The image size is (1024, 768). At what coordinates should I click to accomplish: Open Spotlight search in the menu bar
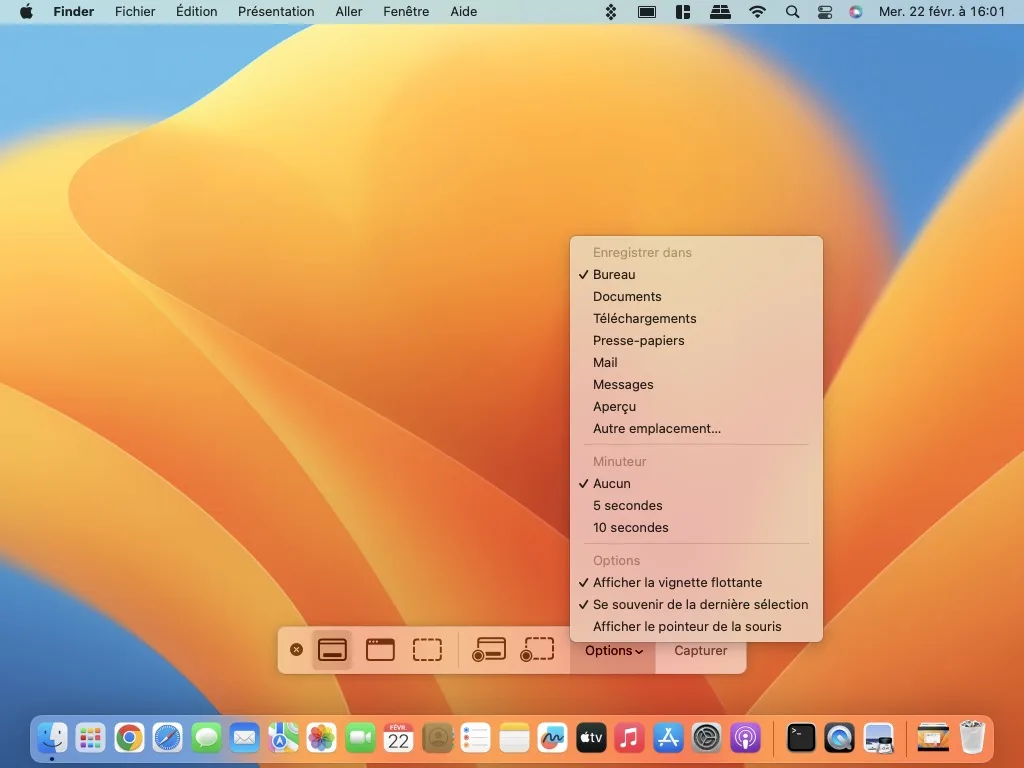click(790, 12)
